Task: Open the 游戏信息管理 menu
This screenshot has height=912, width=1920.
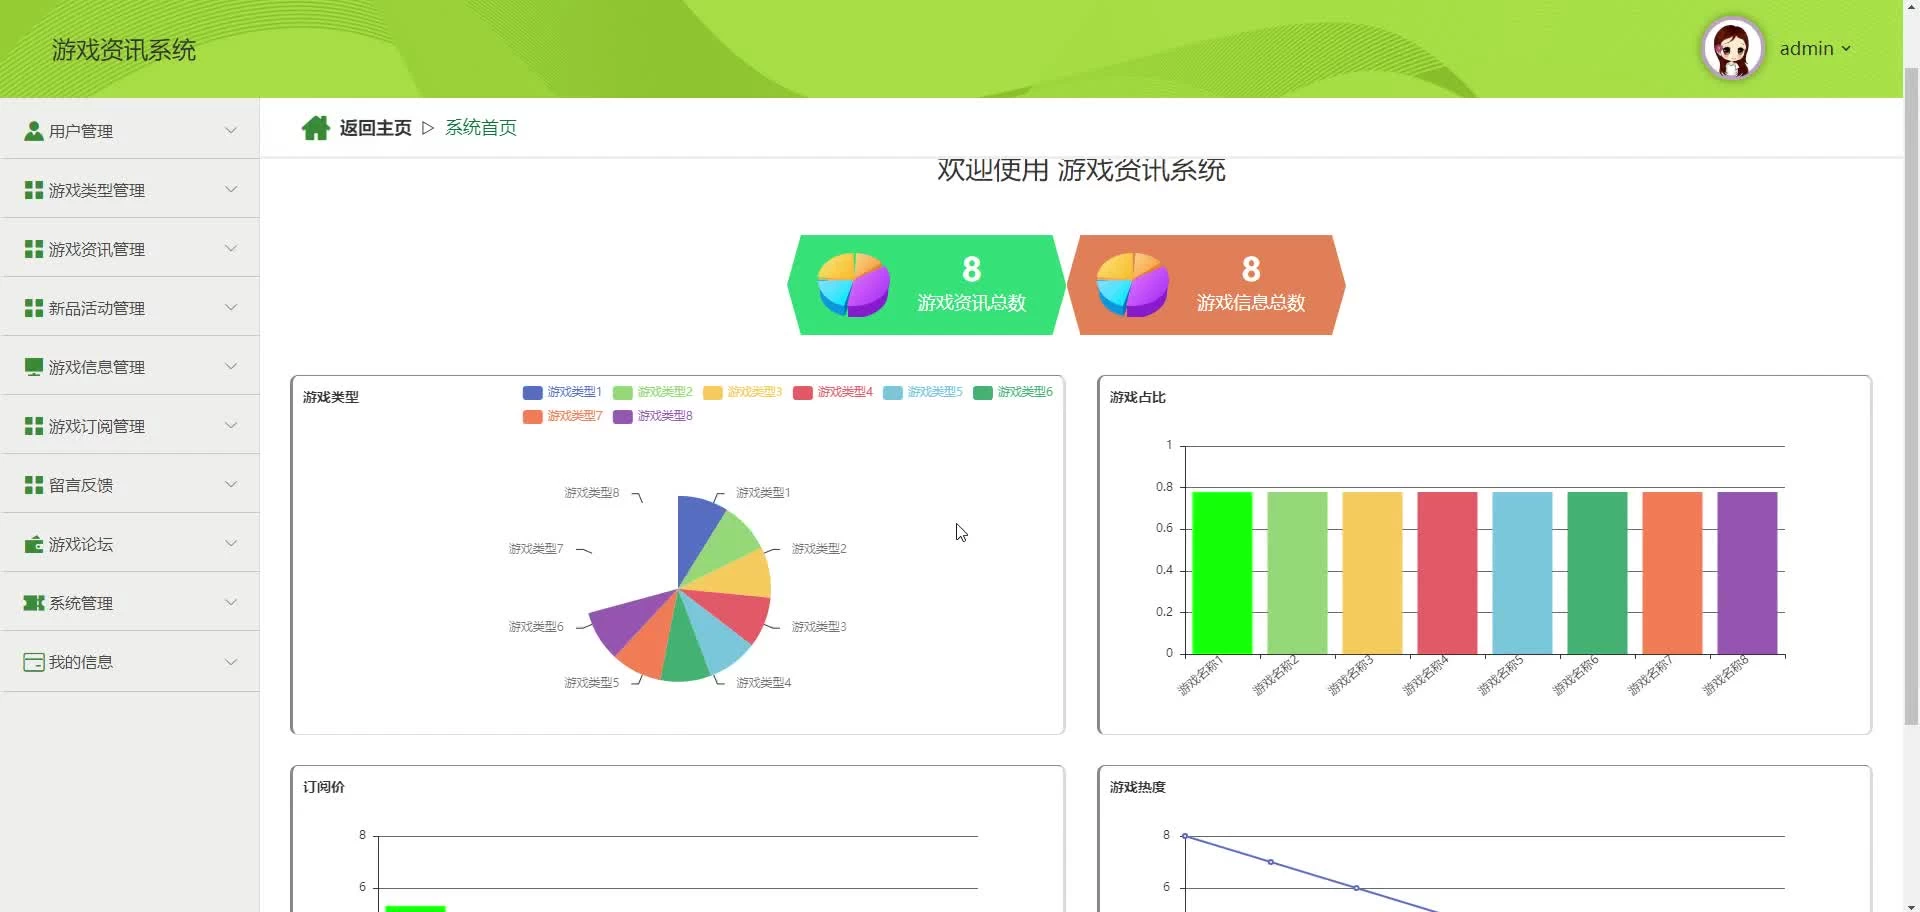Action: pyautogui.click(x=130, y=366)
